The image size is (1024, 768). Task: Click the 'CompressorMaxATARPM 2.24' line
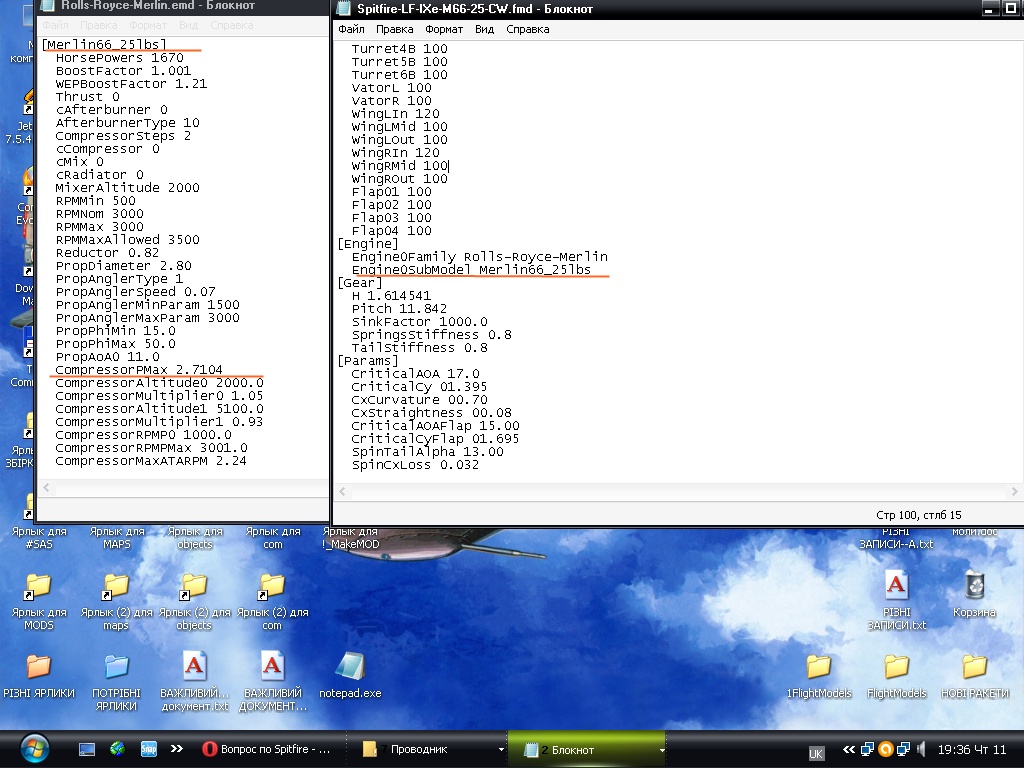[x=151, y=461]
